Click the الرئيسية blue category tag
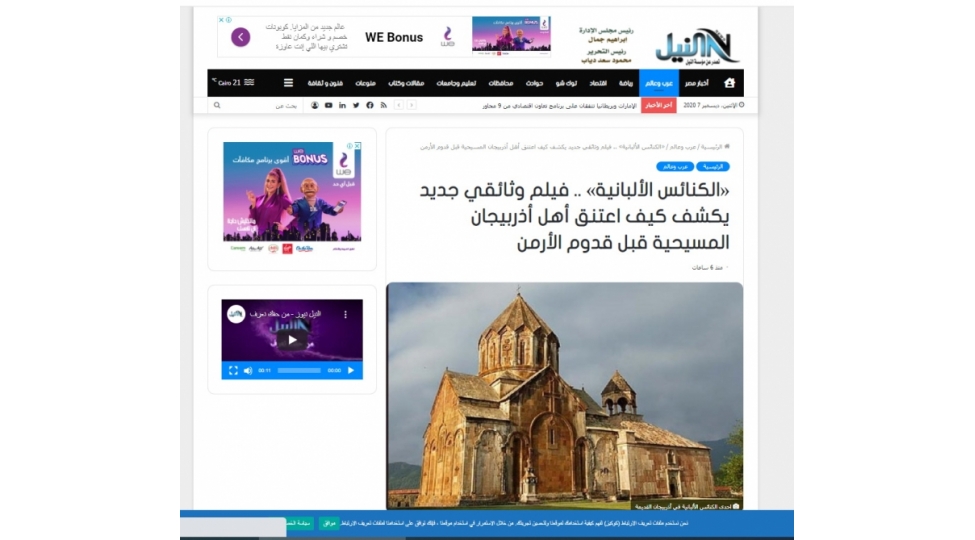This screenshot has height=540, width=975. click(713, 167)
